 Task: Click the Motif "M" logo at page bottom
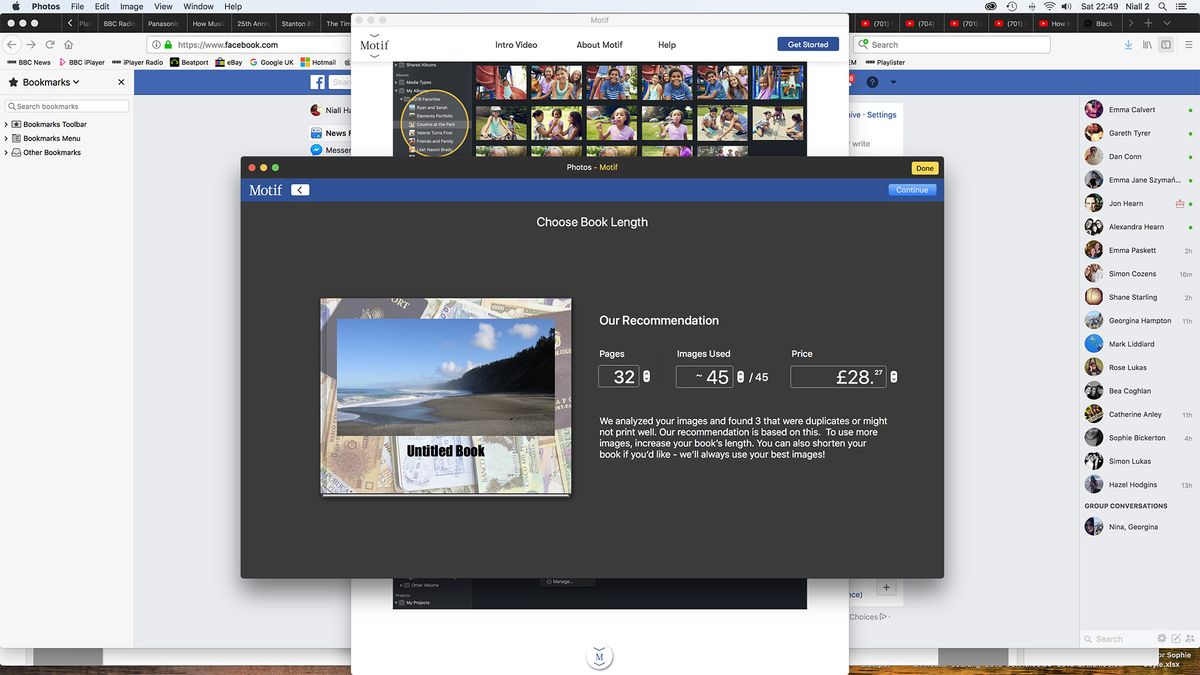(599, 657)
